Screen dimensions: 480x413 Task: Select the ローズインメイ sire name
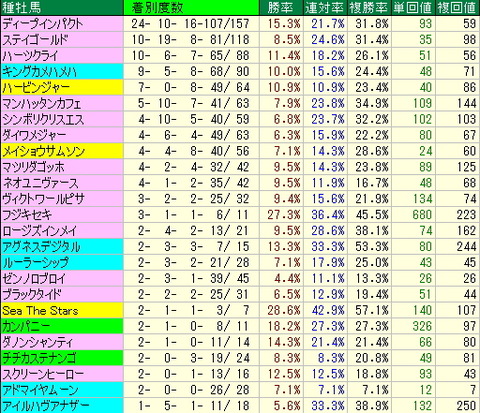[x=39, y=231]
